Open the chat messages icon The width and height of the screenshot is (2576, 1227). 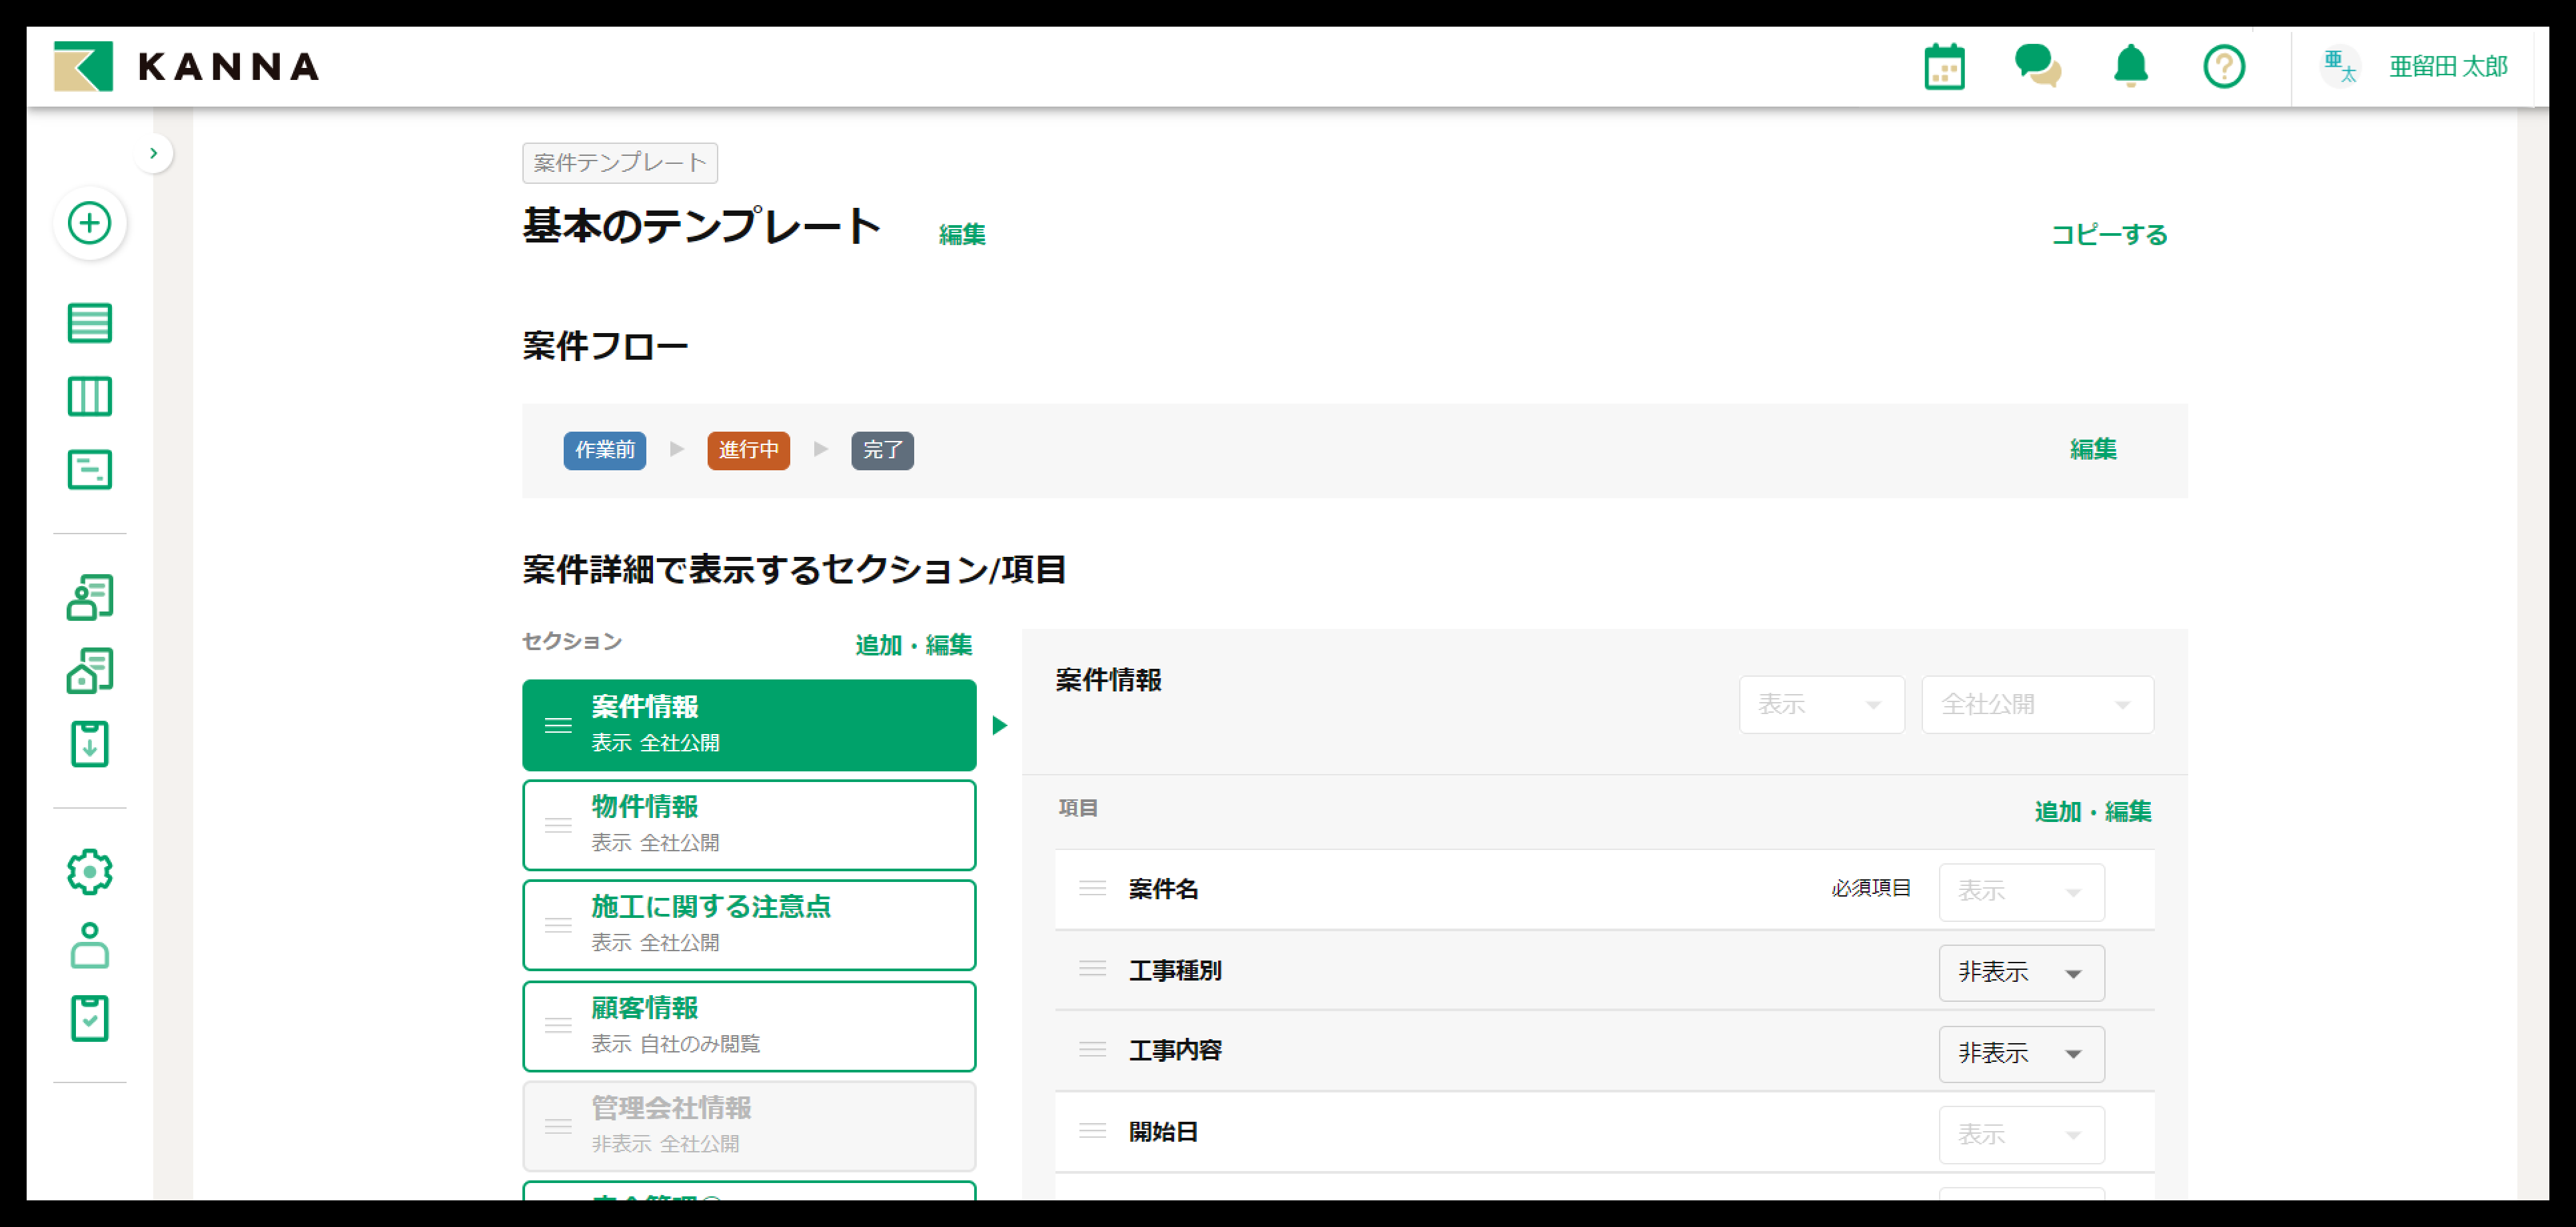tap(2037, 66)
